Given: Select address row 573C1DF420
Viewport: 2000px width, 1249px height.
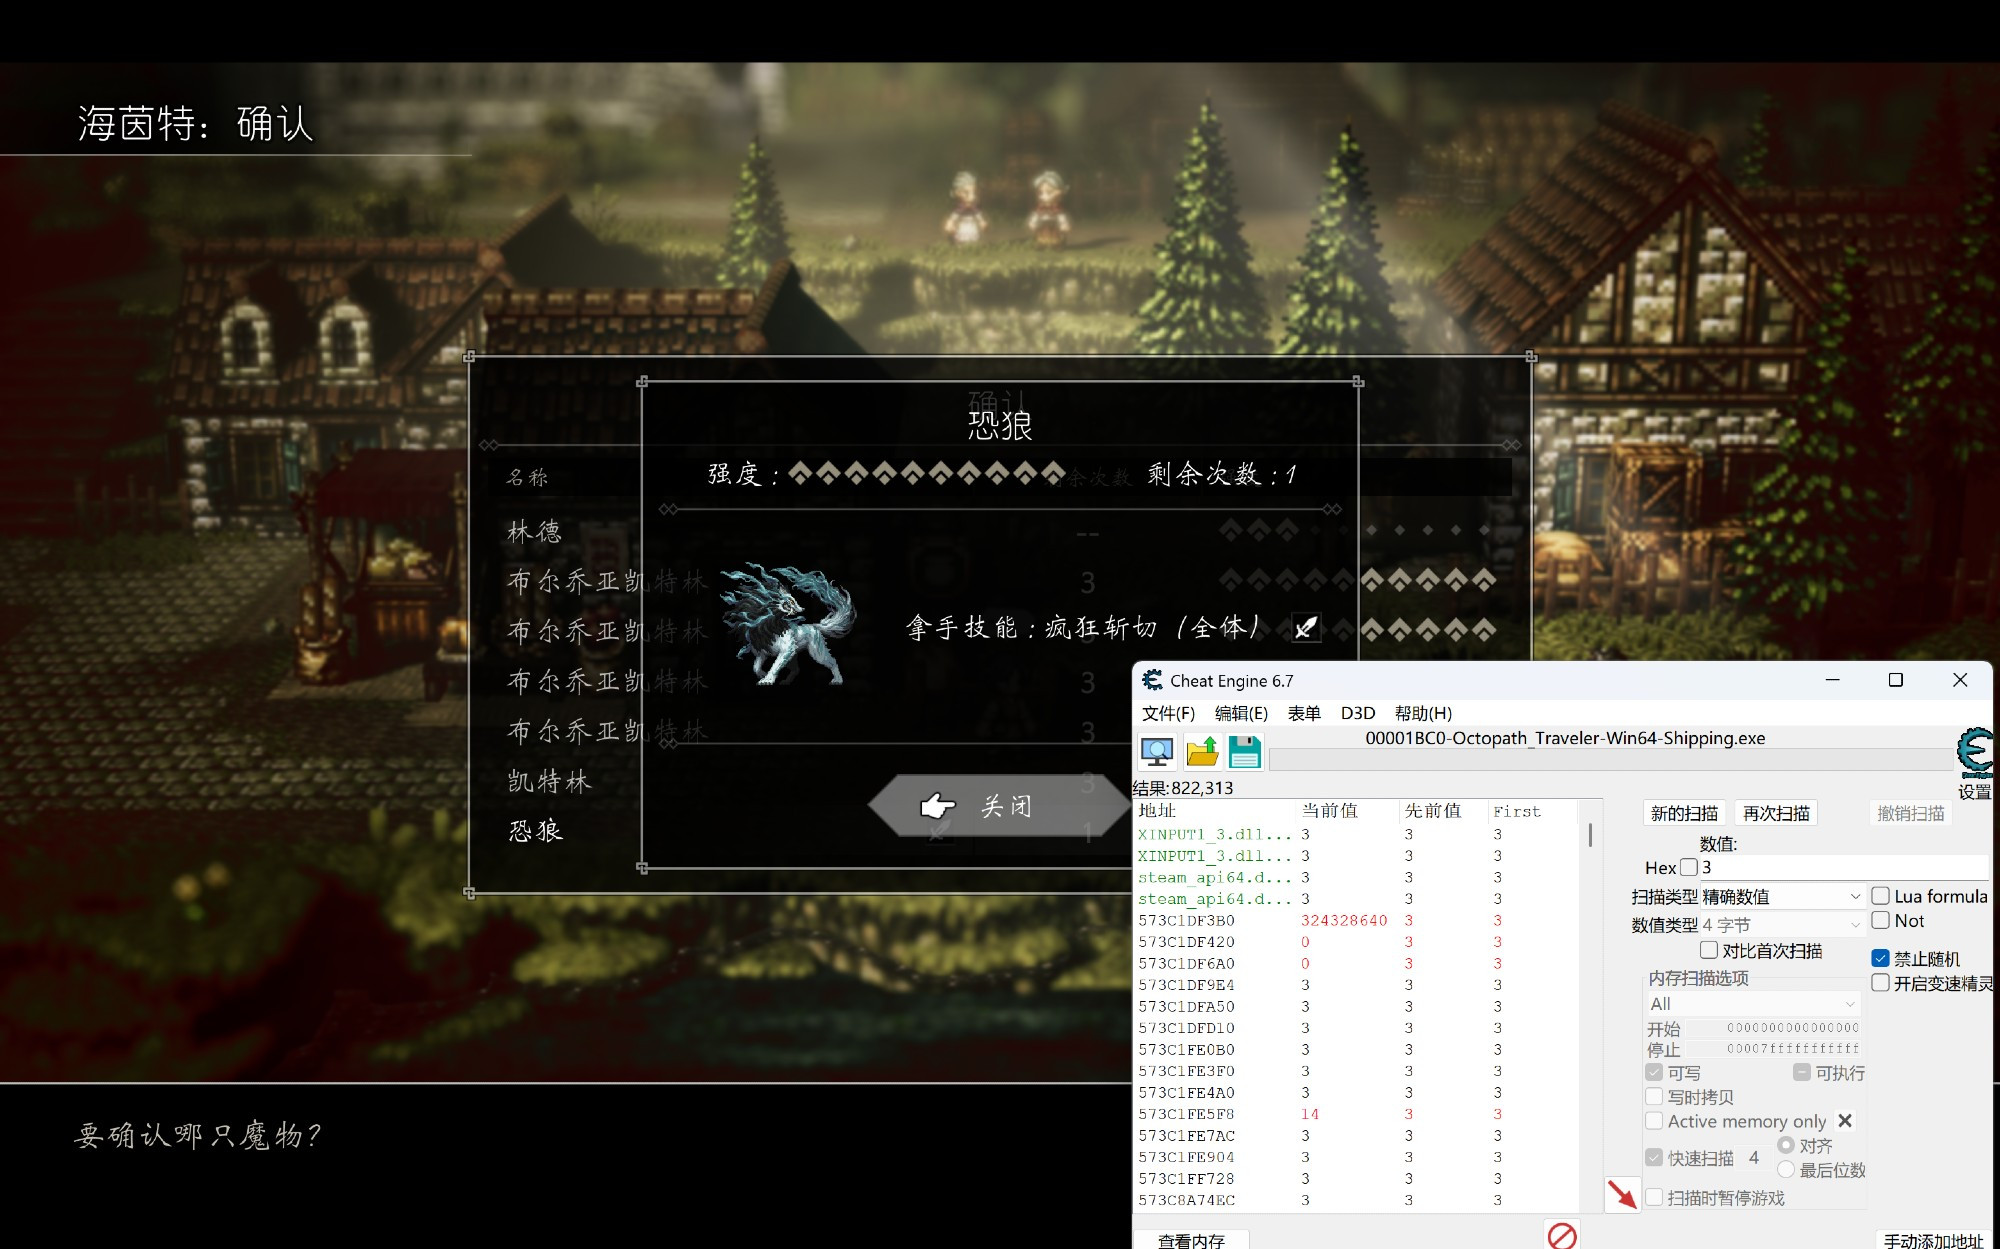Looking at the screenshot, I should point(1356,942).
